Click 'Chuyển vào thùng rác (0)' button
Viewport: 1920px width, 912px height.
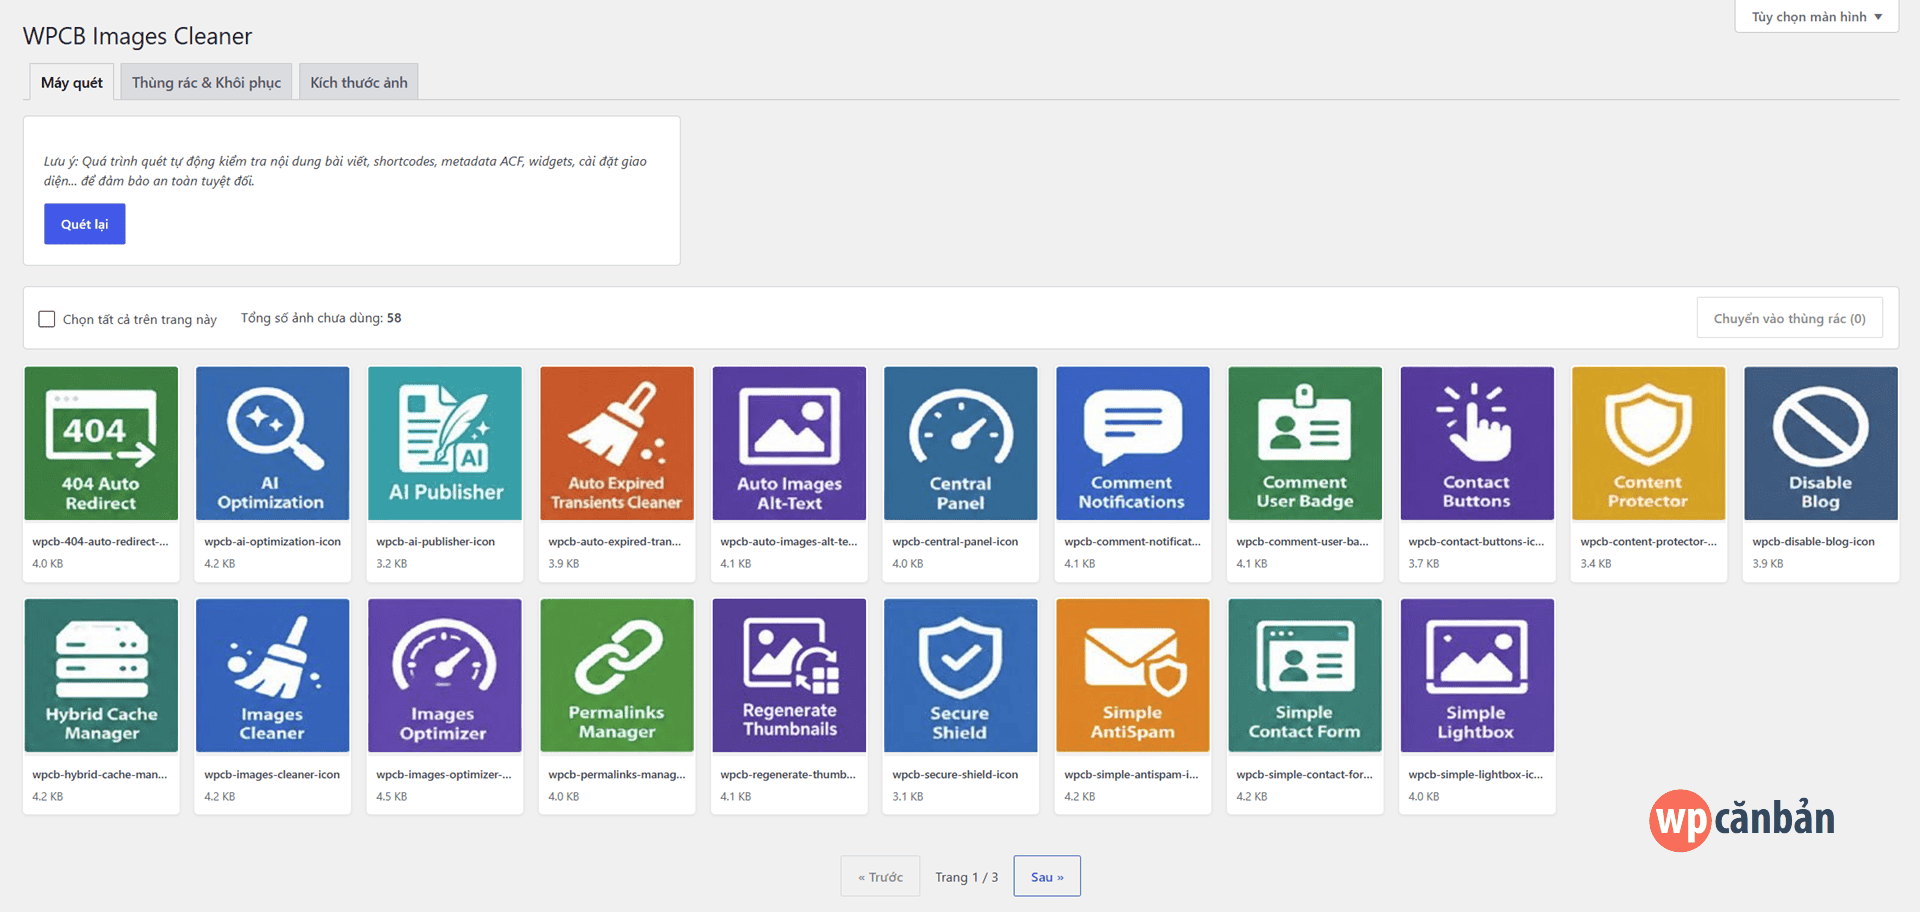[1789, 318]
